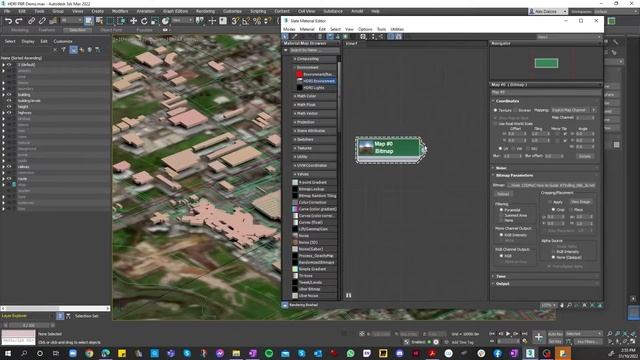Screen dimensions: 640x360
Task: Click the Reload button in Bitmap Parameters
Action: (x=503, y=194)
